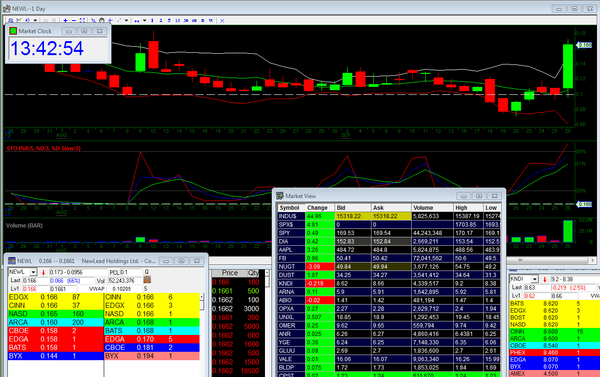Click the BYX 0.144 bid row in the NEWL window
The width and height of the screenshot is (600, 377).
(x=55, y=356)
